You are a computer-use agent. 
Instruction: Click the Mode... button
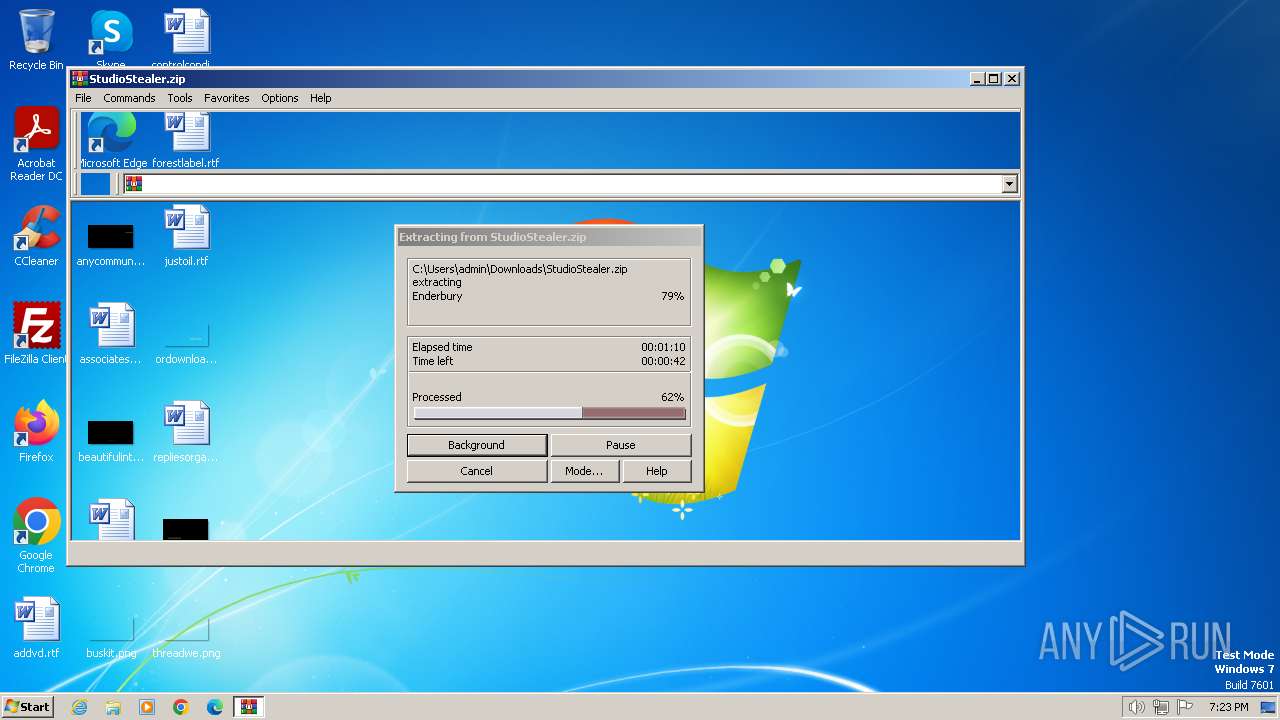coord(584,471)
